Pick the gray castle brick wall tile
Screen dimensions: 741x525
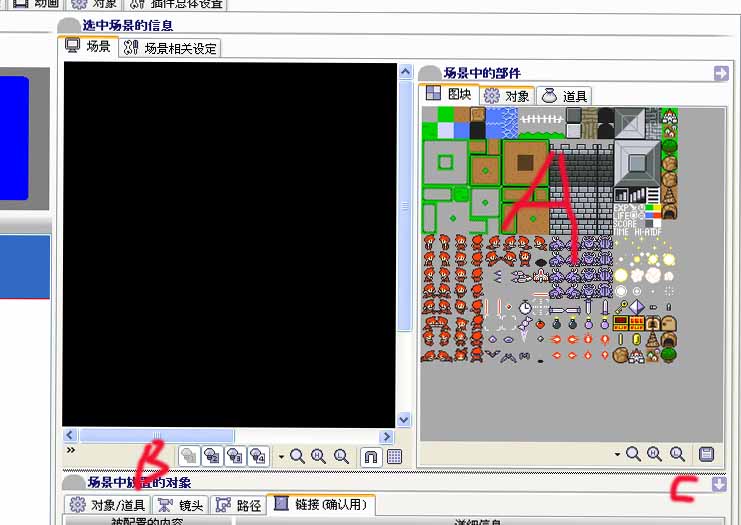[581, 189]
